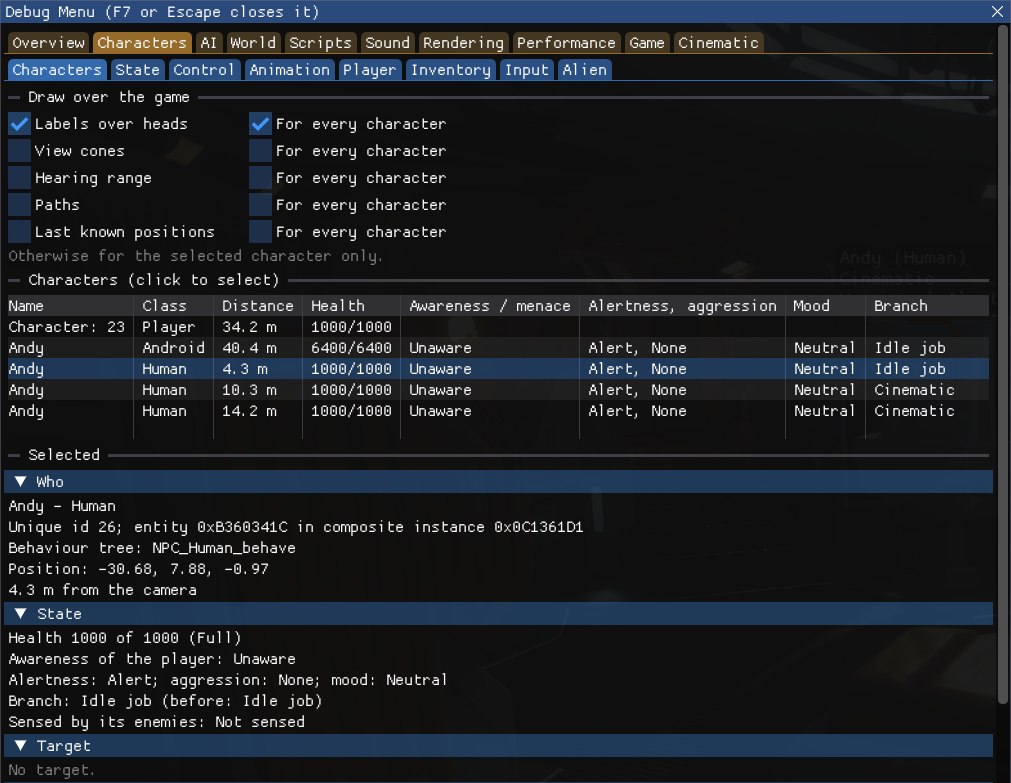Check For every character beside Hearing range
1011x783 pixels.
click(260, 178)
